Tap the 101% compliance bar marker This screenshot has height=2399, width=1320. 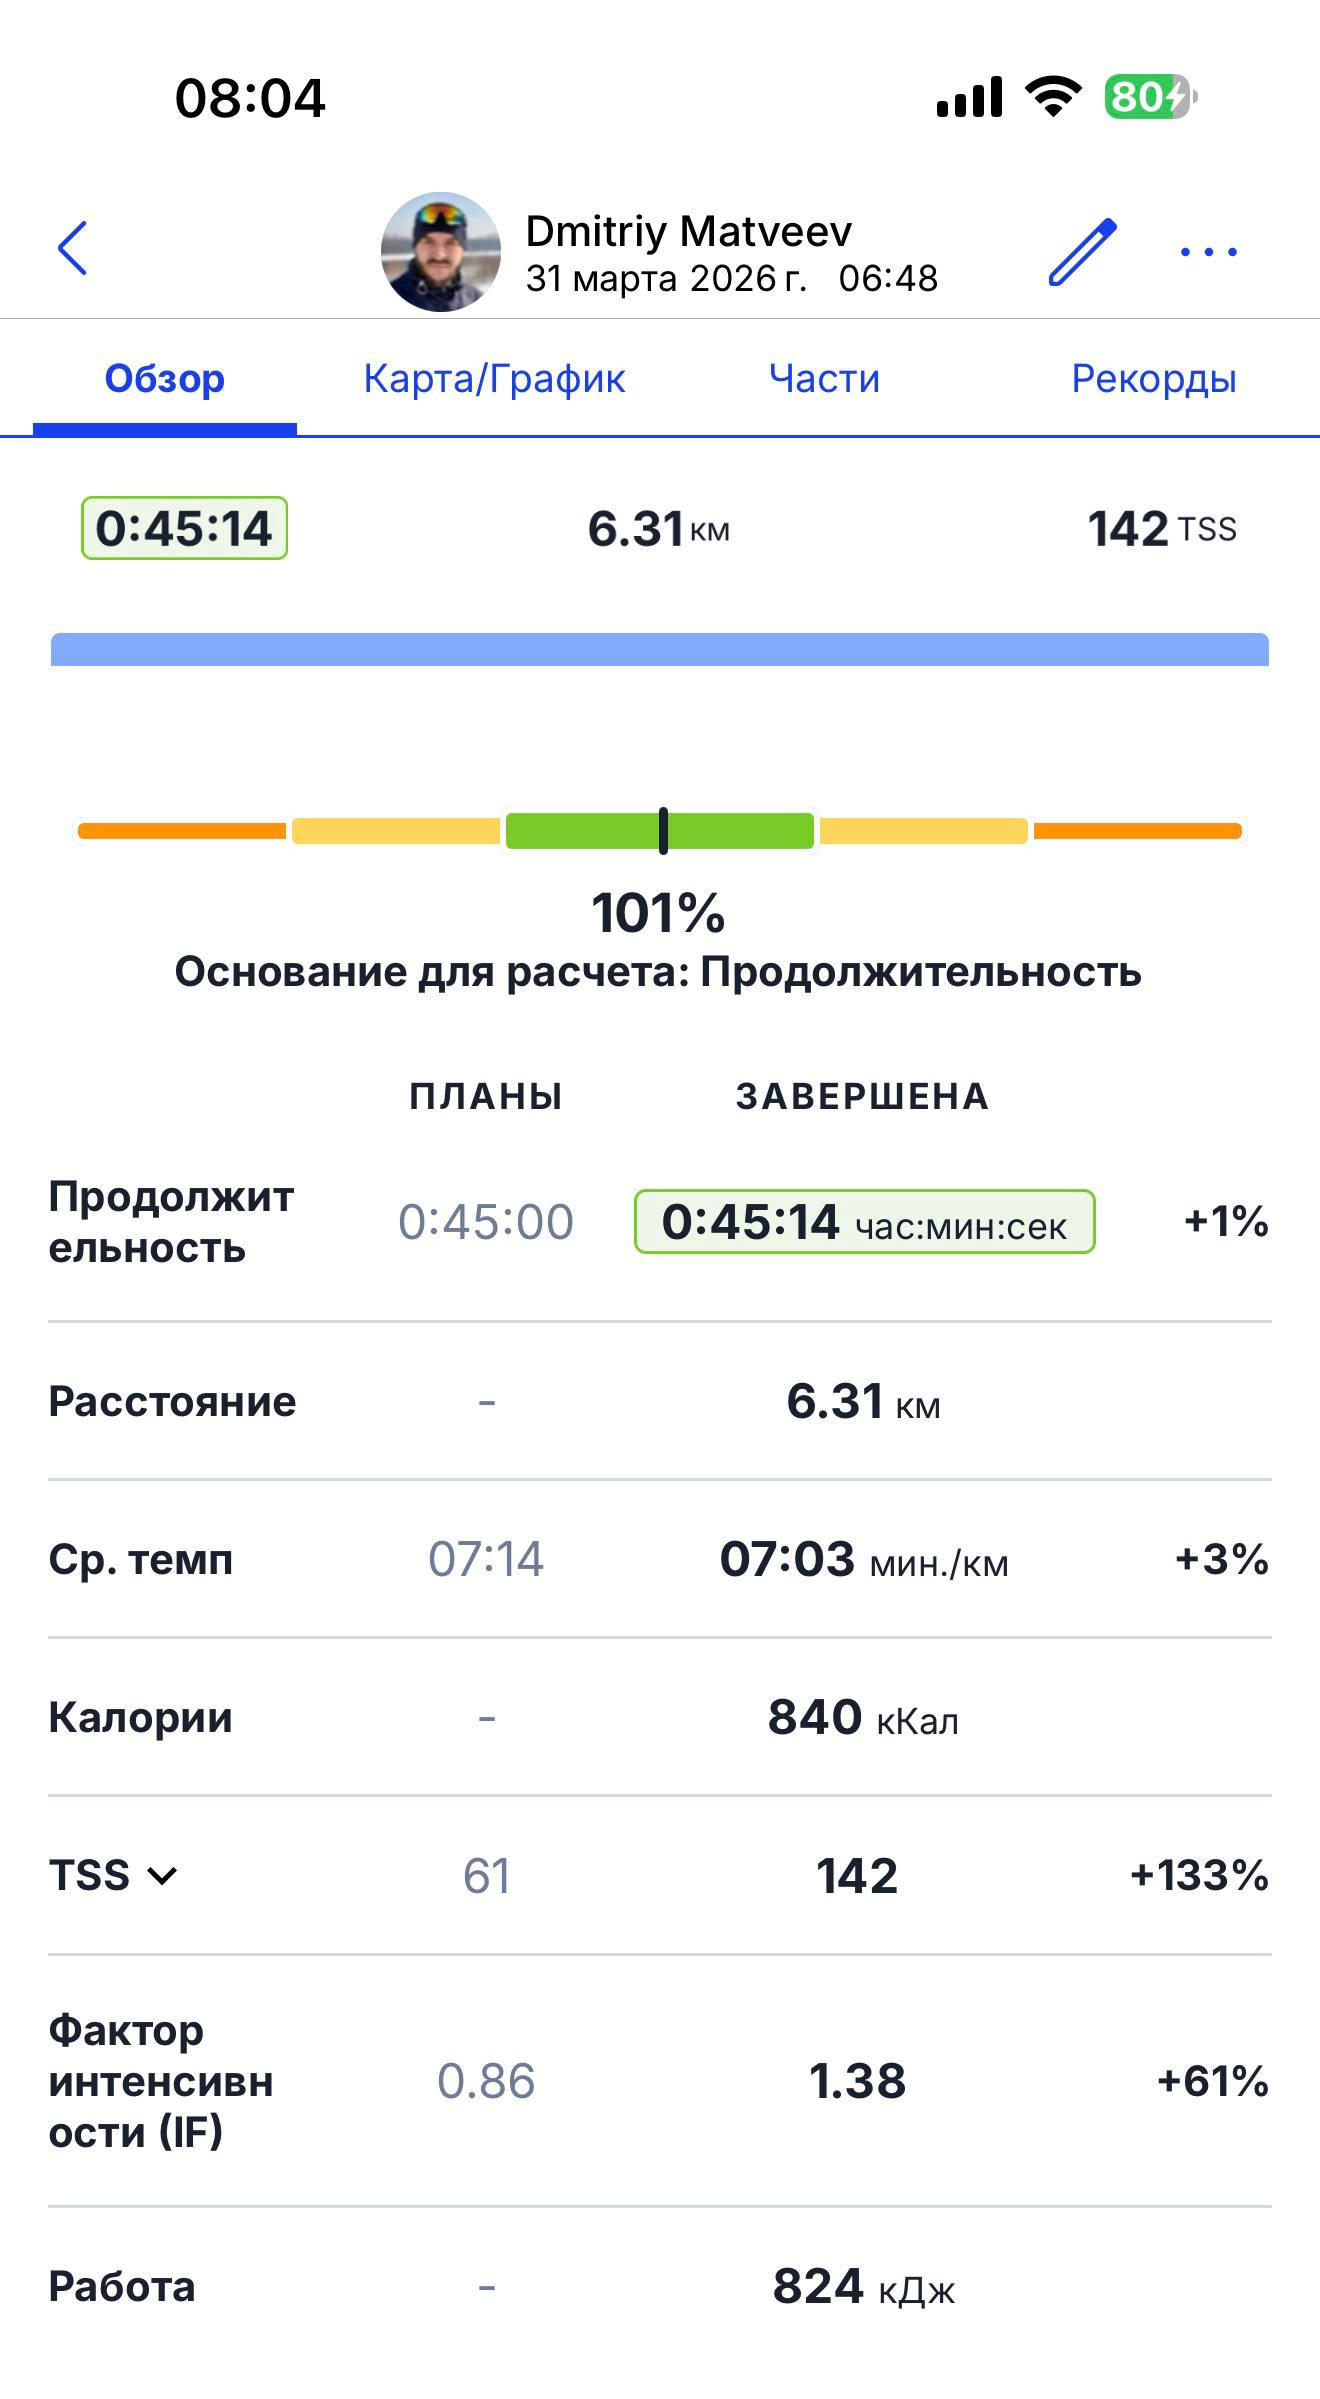pyautogui.click(x=663, y=831)
